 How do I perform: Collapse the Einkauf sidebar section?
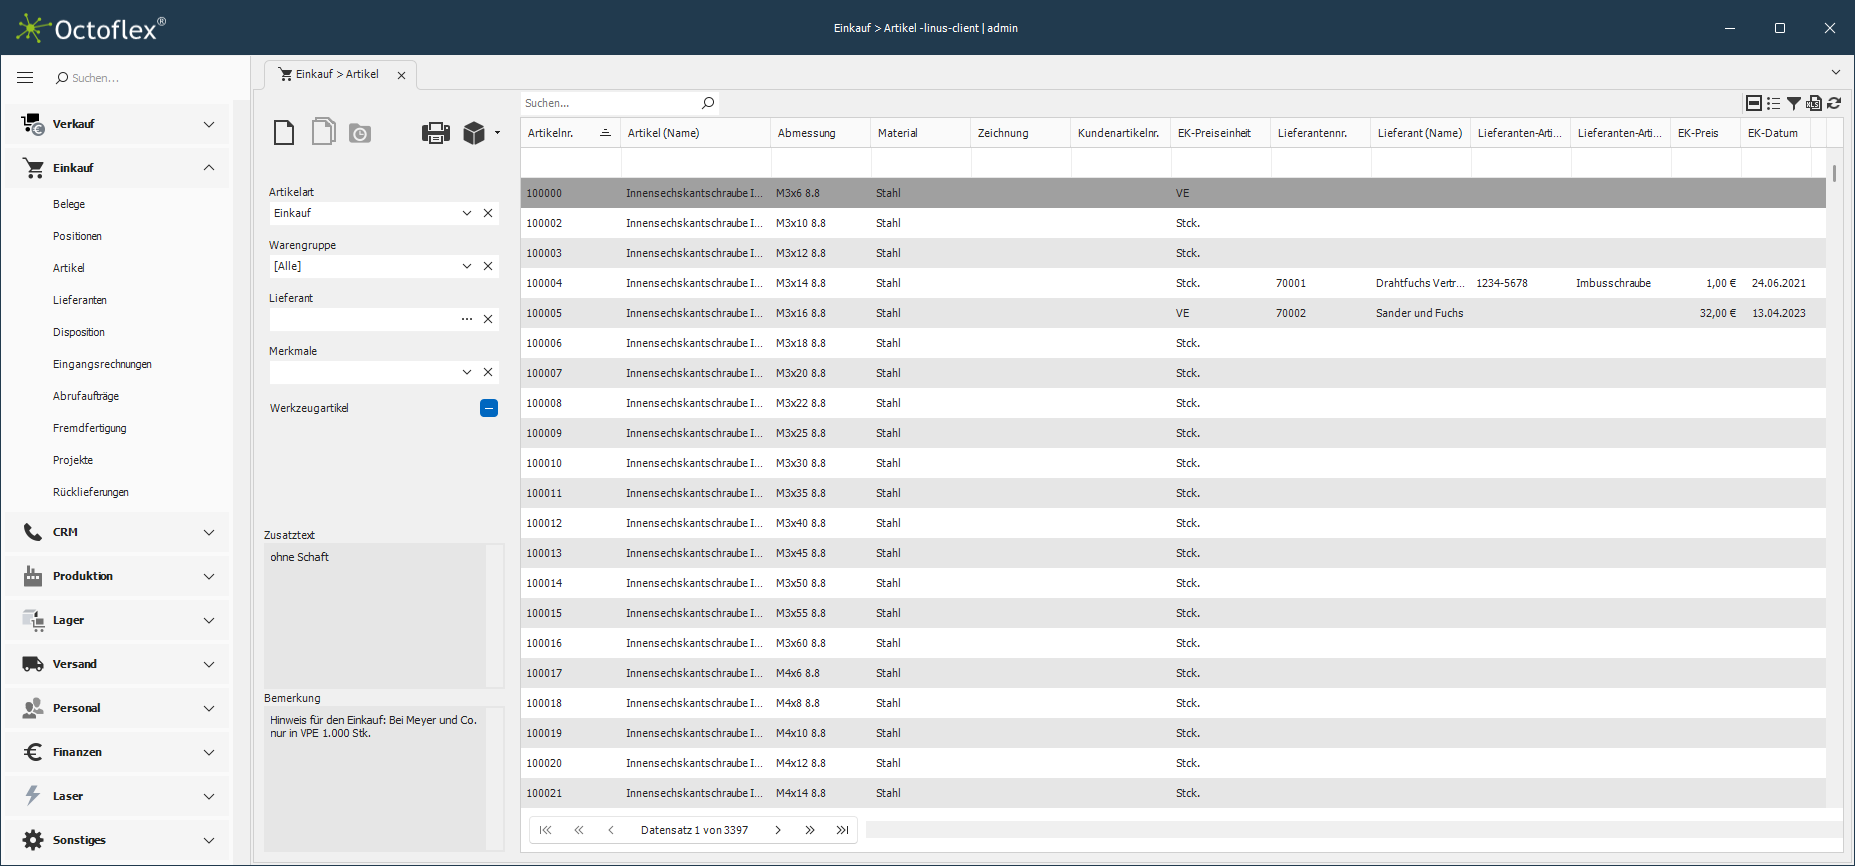pyautogui.click(x=209, y=168)
